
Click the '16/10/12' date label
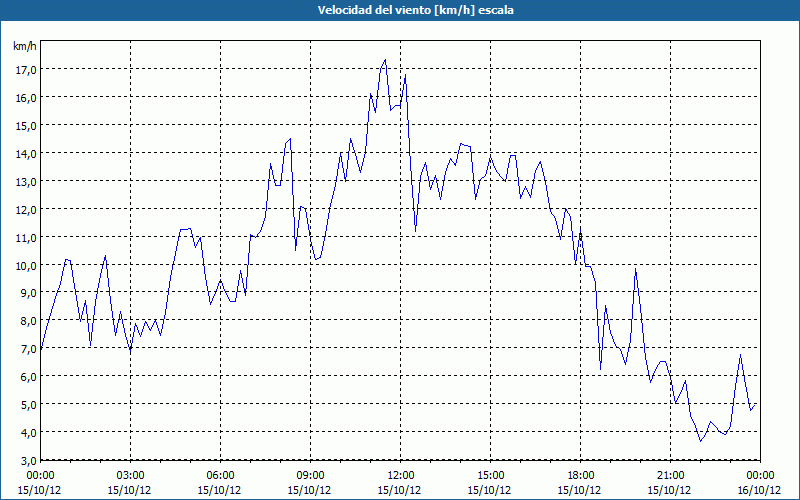pos(760,490)
